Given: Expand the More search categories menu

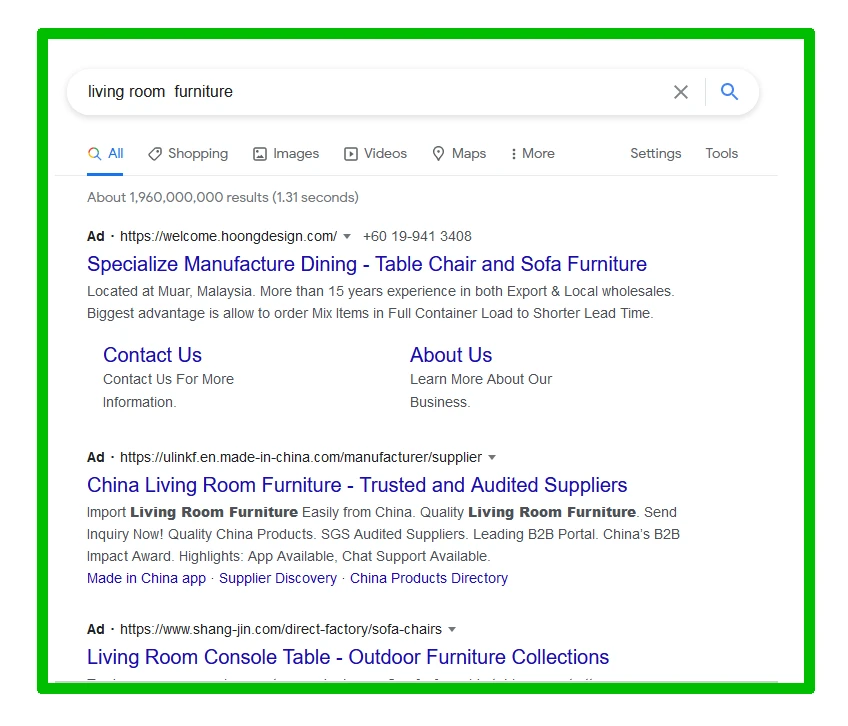Looking at the screenshot, I should (532, 154).
